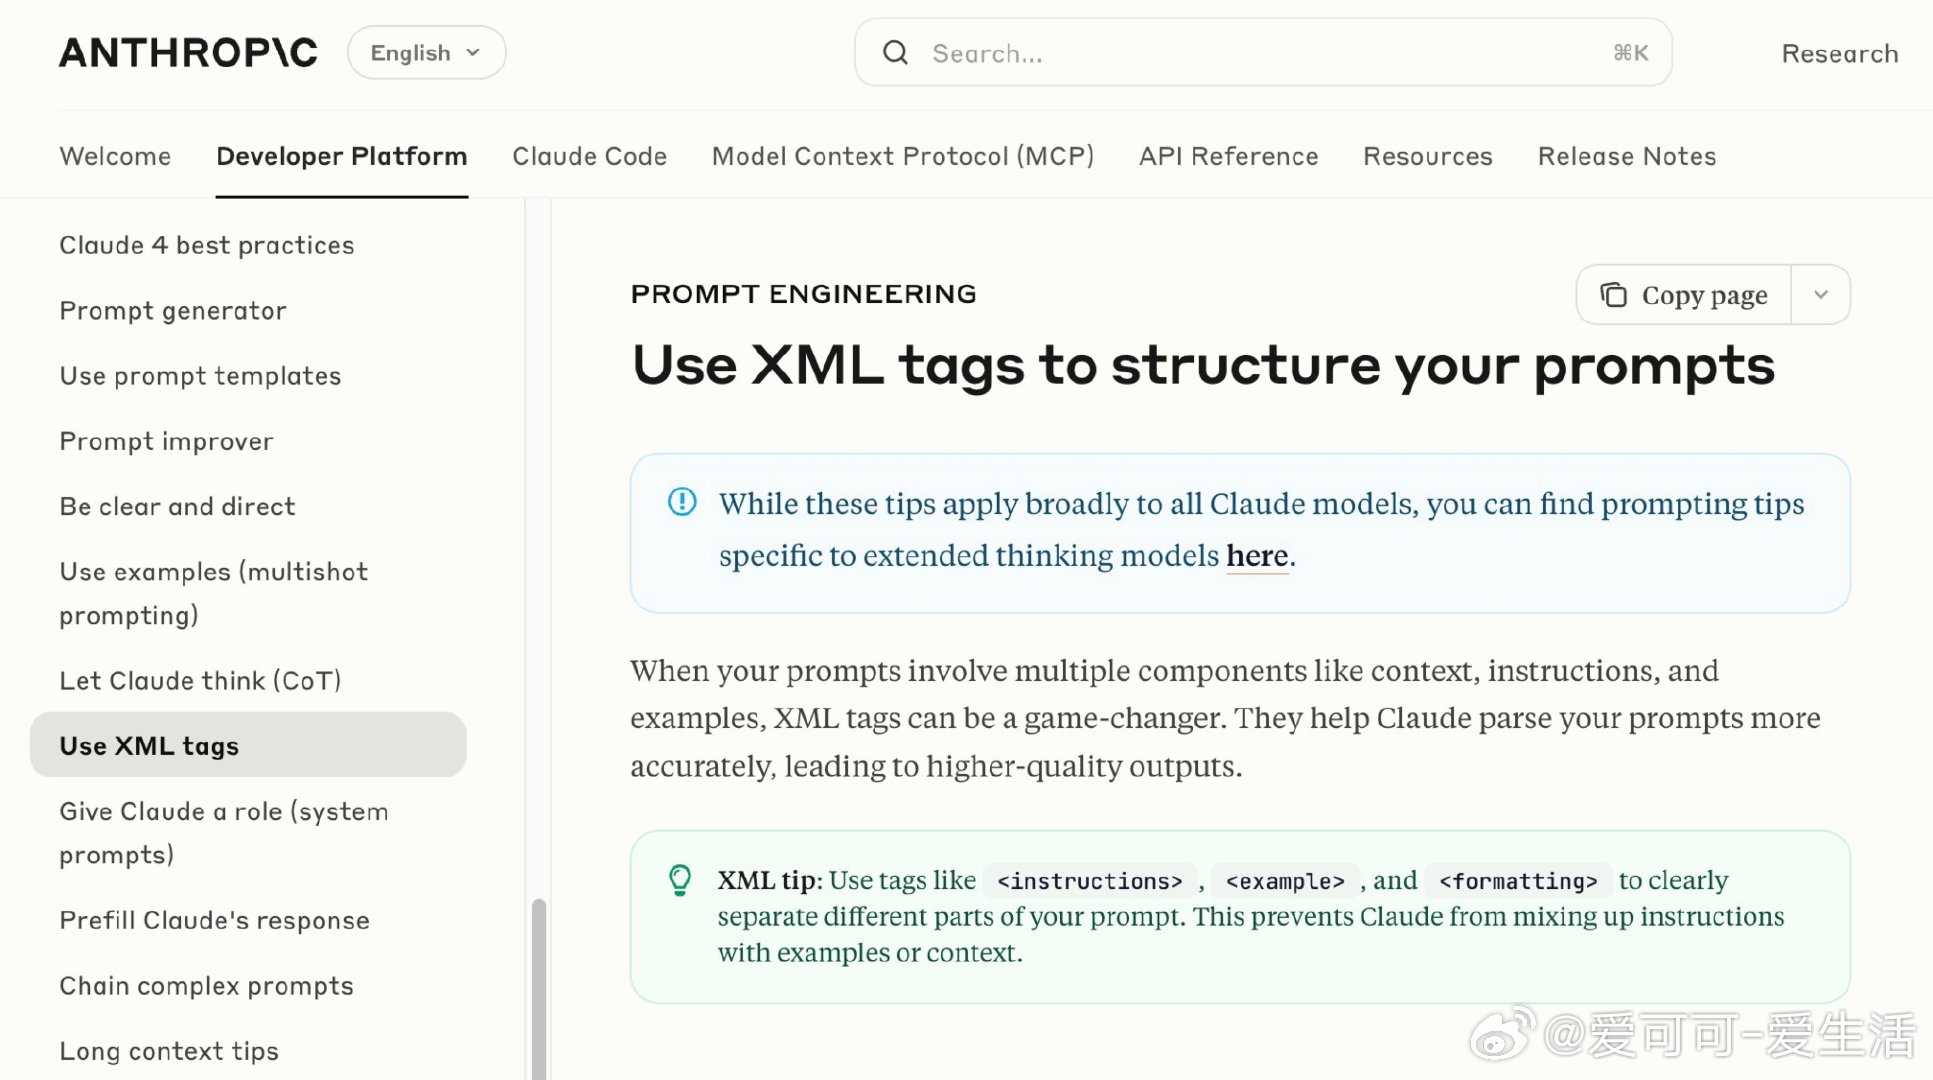Expand the Copy page options chevron
Screen dimensions: 1933x1080
[x=1820, y=295]
